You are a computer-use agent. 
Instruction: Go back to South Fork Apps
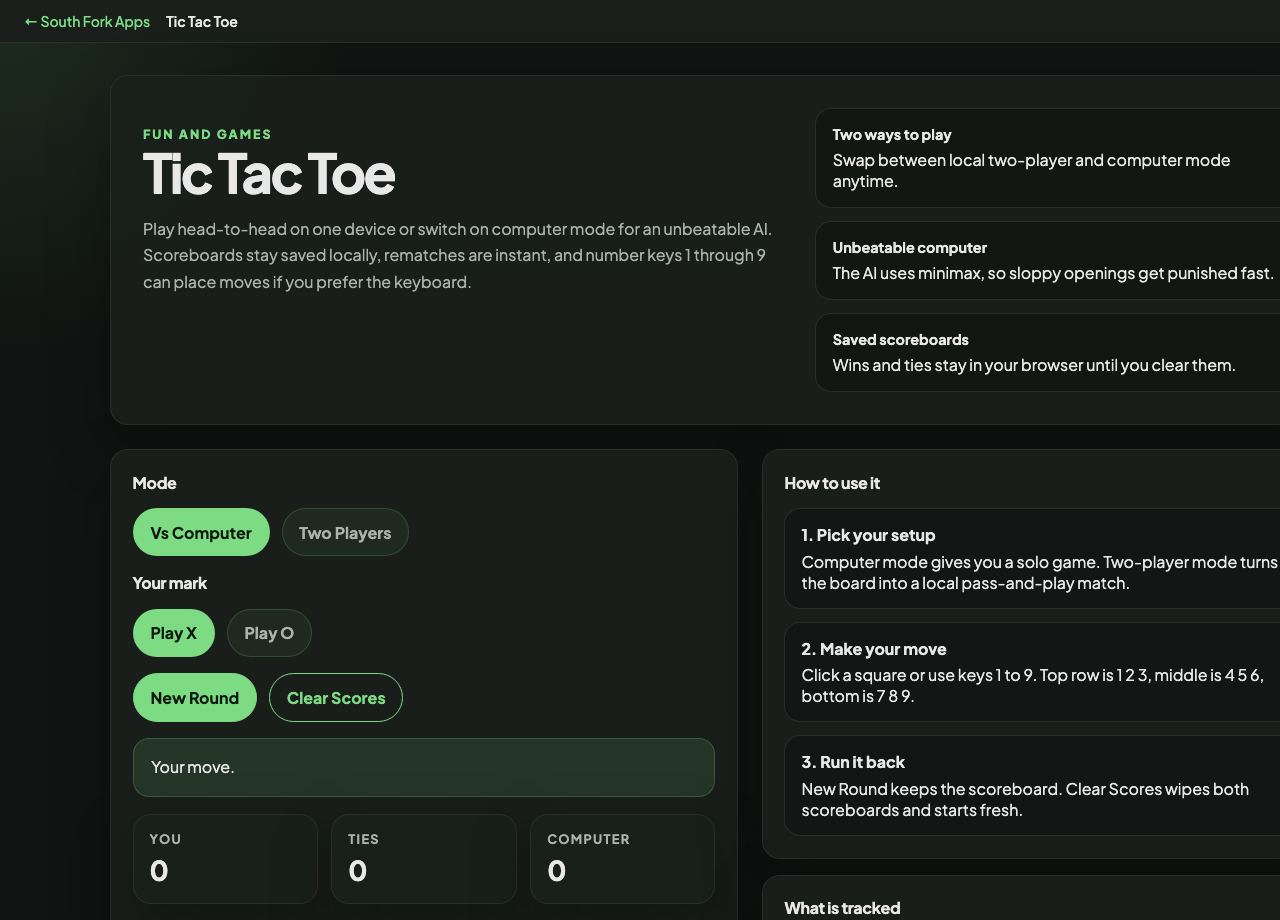click(87, 21)
